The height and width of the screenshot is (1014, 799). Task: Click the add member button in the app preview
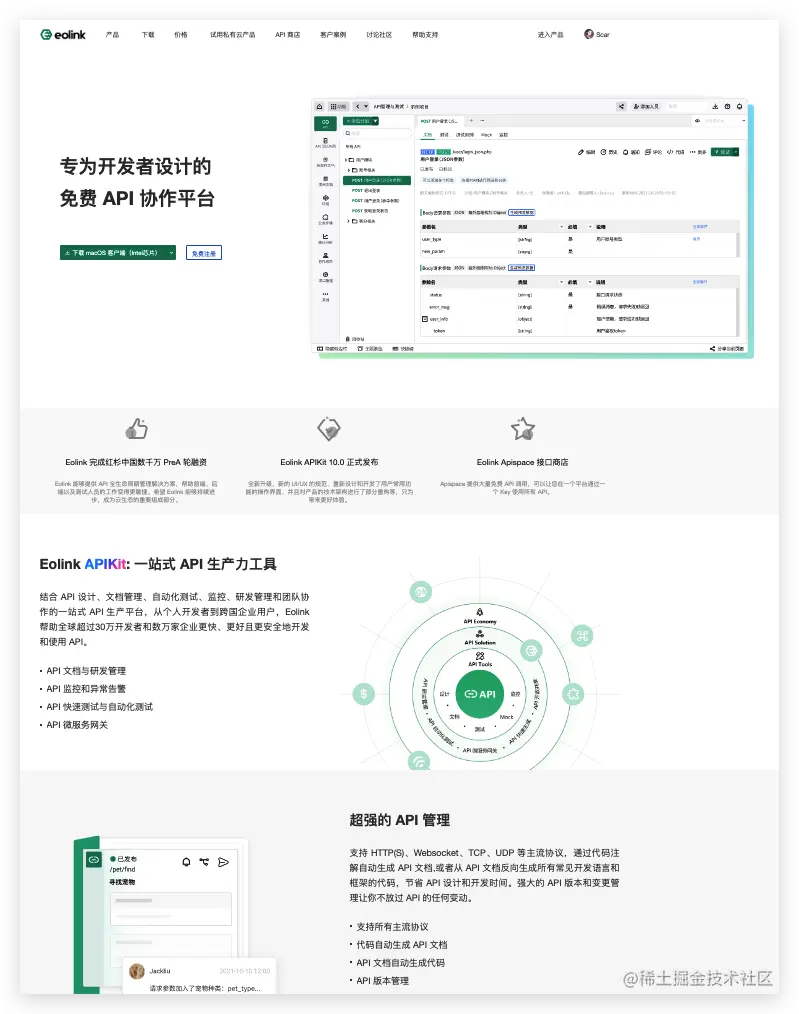pos(646,107)
